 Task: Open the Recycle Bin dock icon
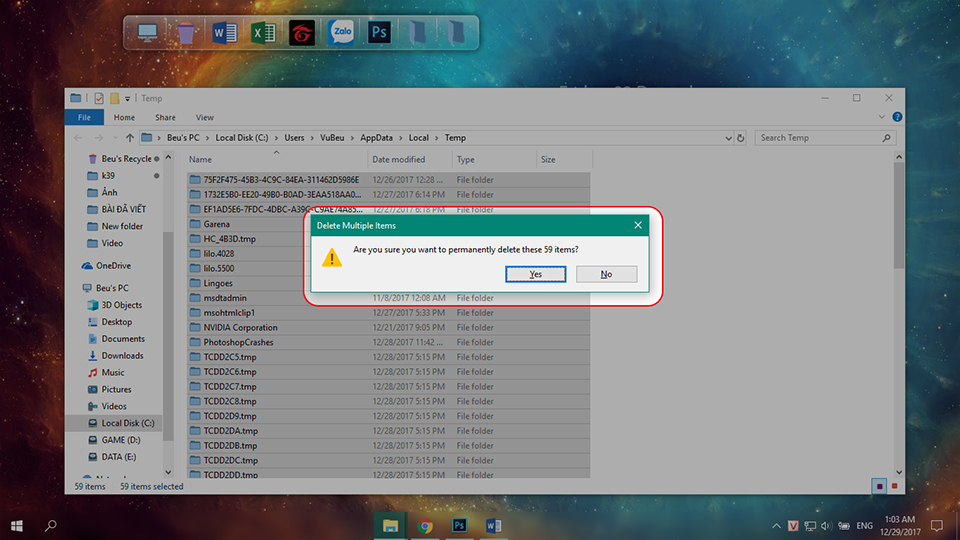tap(186, 32)
